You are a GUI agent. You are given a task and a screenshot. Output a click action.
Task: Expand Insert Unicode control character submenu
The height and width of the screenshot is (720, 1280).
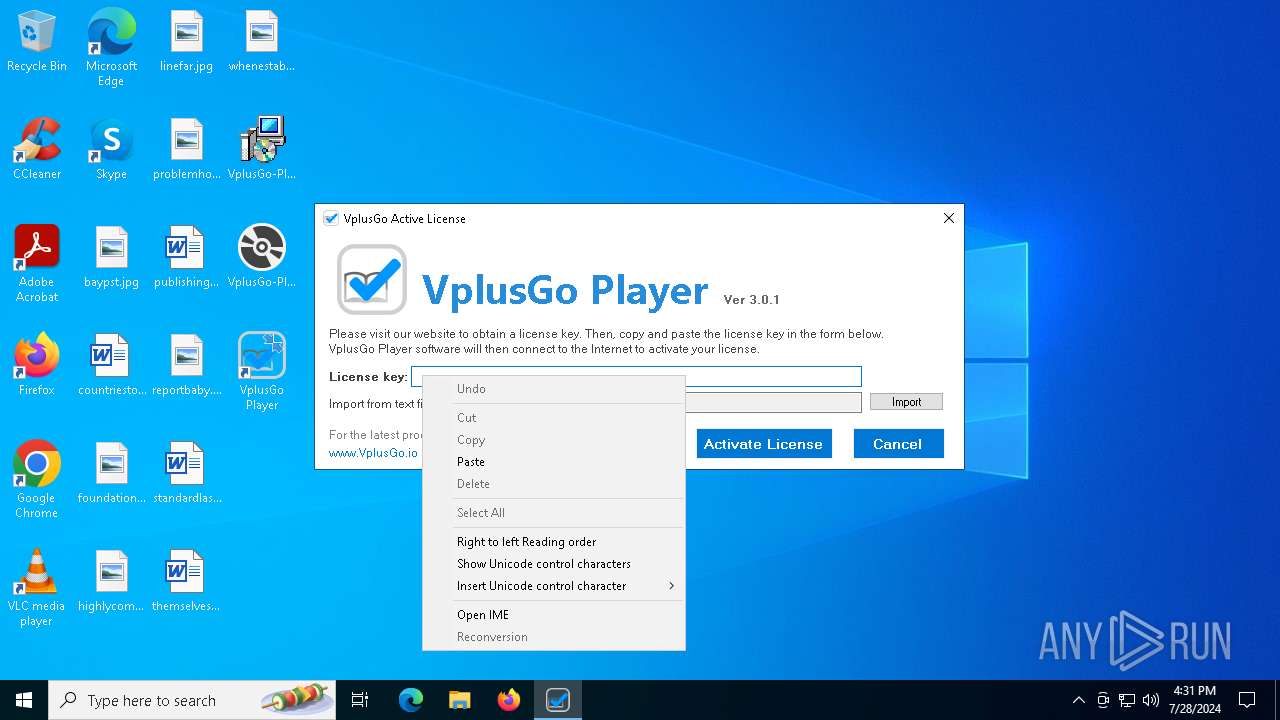click(x=554, y=586)
